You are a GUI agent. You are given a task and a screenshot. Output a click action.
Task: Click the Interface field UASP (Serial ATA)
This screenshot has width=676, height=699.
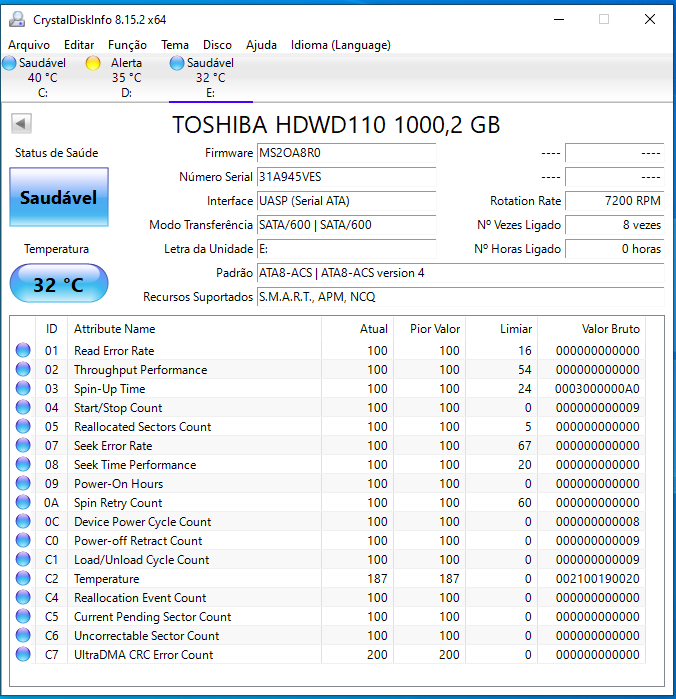[346, 201]
